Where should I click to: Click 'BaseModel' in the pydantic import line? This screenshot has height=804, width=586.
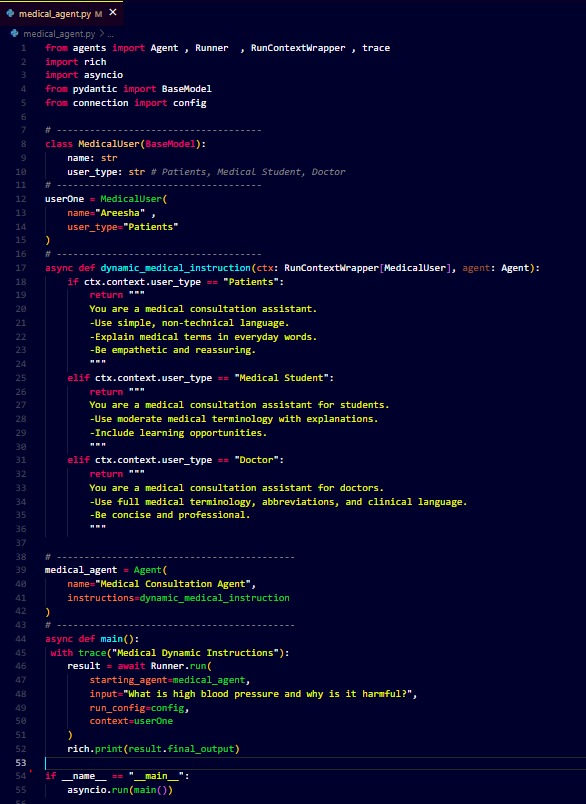tap(186, 89)
